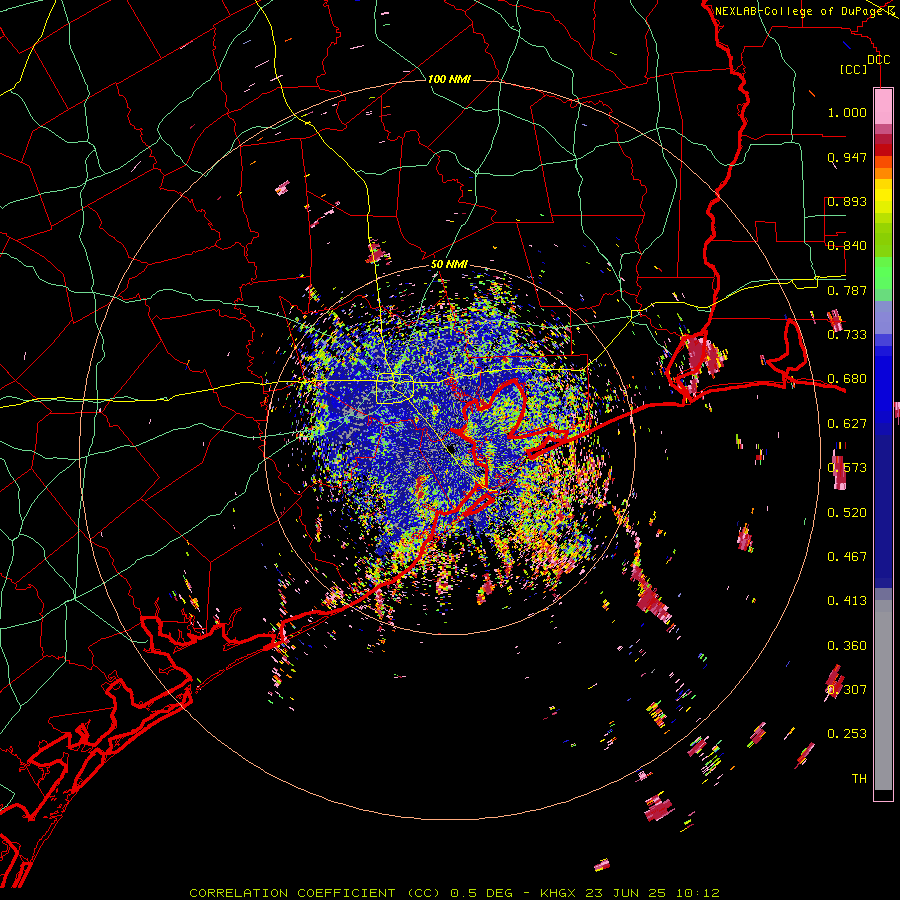
Task: Select the 0.680 color scale value
Action: tap(847, 379)
